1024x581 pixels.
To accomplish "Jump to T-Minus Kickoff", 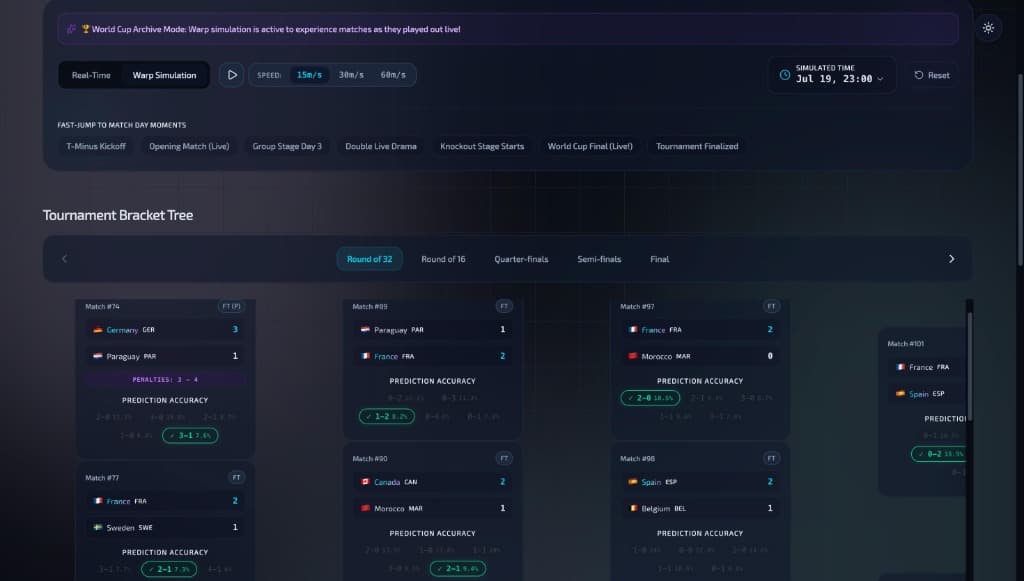I will [x=96, y=146].
